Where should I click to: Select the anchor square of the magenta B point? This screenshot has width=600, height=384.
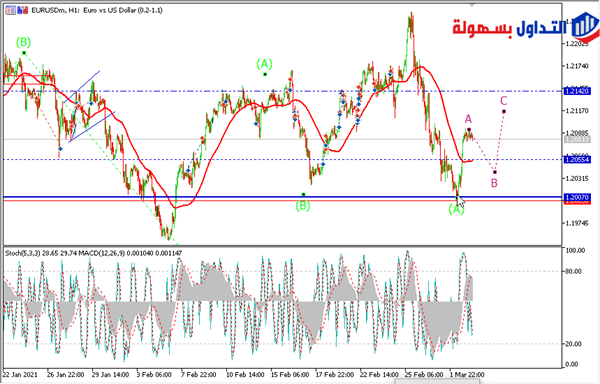tap(494, 172)
